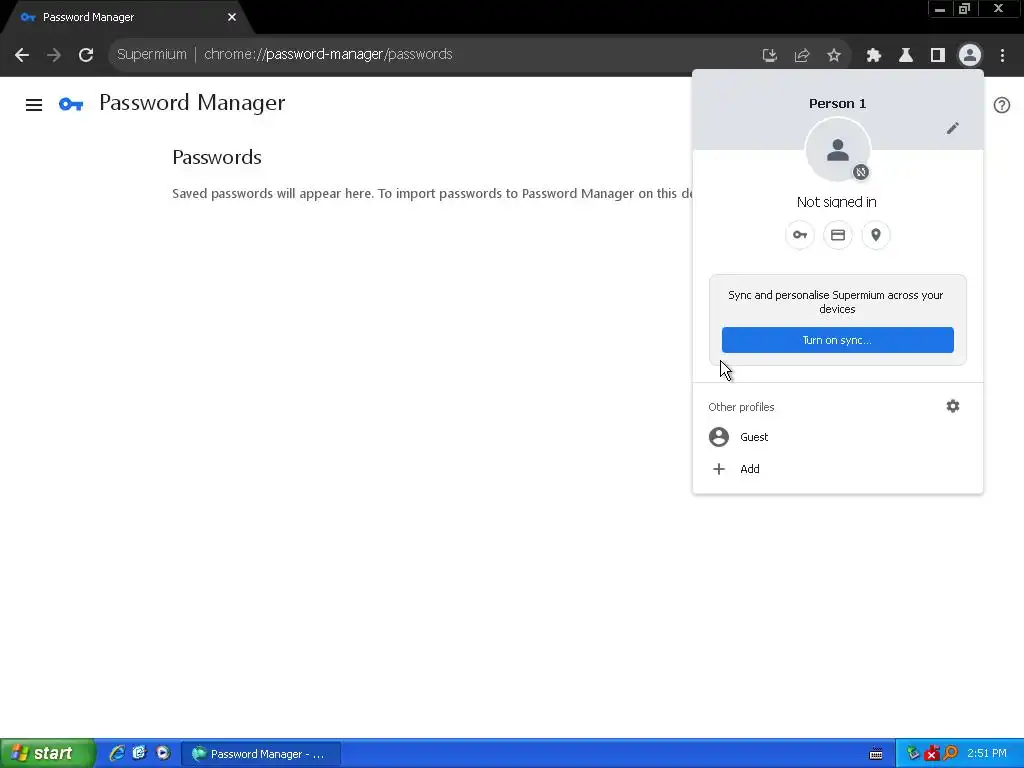Close the Password Manager tab

(232, 17)
